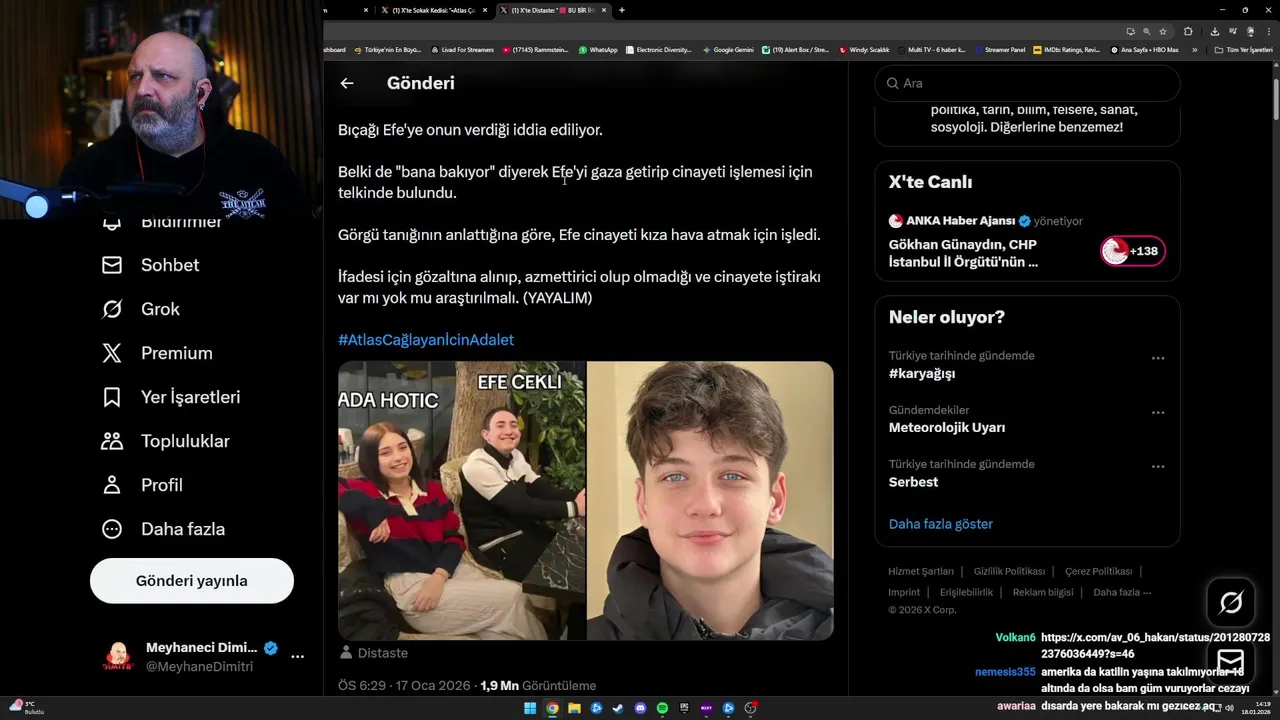Open the Ada Hotic and Efe Cekli photo
1280x720 pixels.
coord(461,501)
